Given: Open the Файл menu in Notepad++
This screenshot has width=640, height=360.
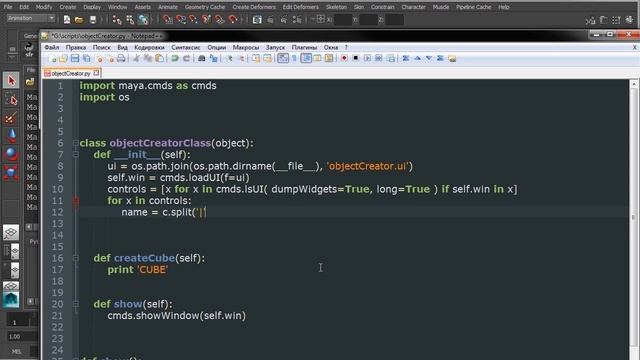Looking at the screenshot, I should coord(51,47).
